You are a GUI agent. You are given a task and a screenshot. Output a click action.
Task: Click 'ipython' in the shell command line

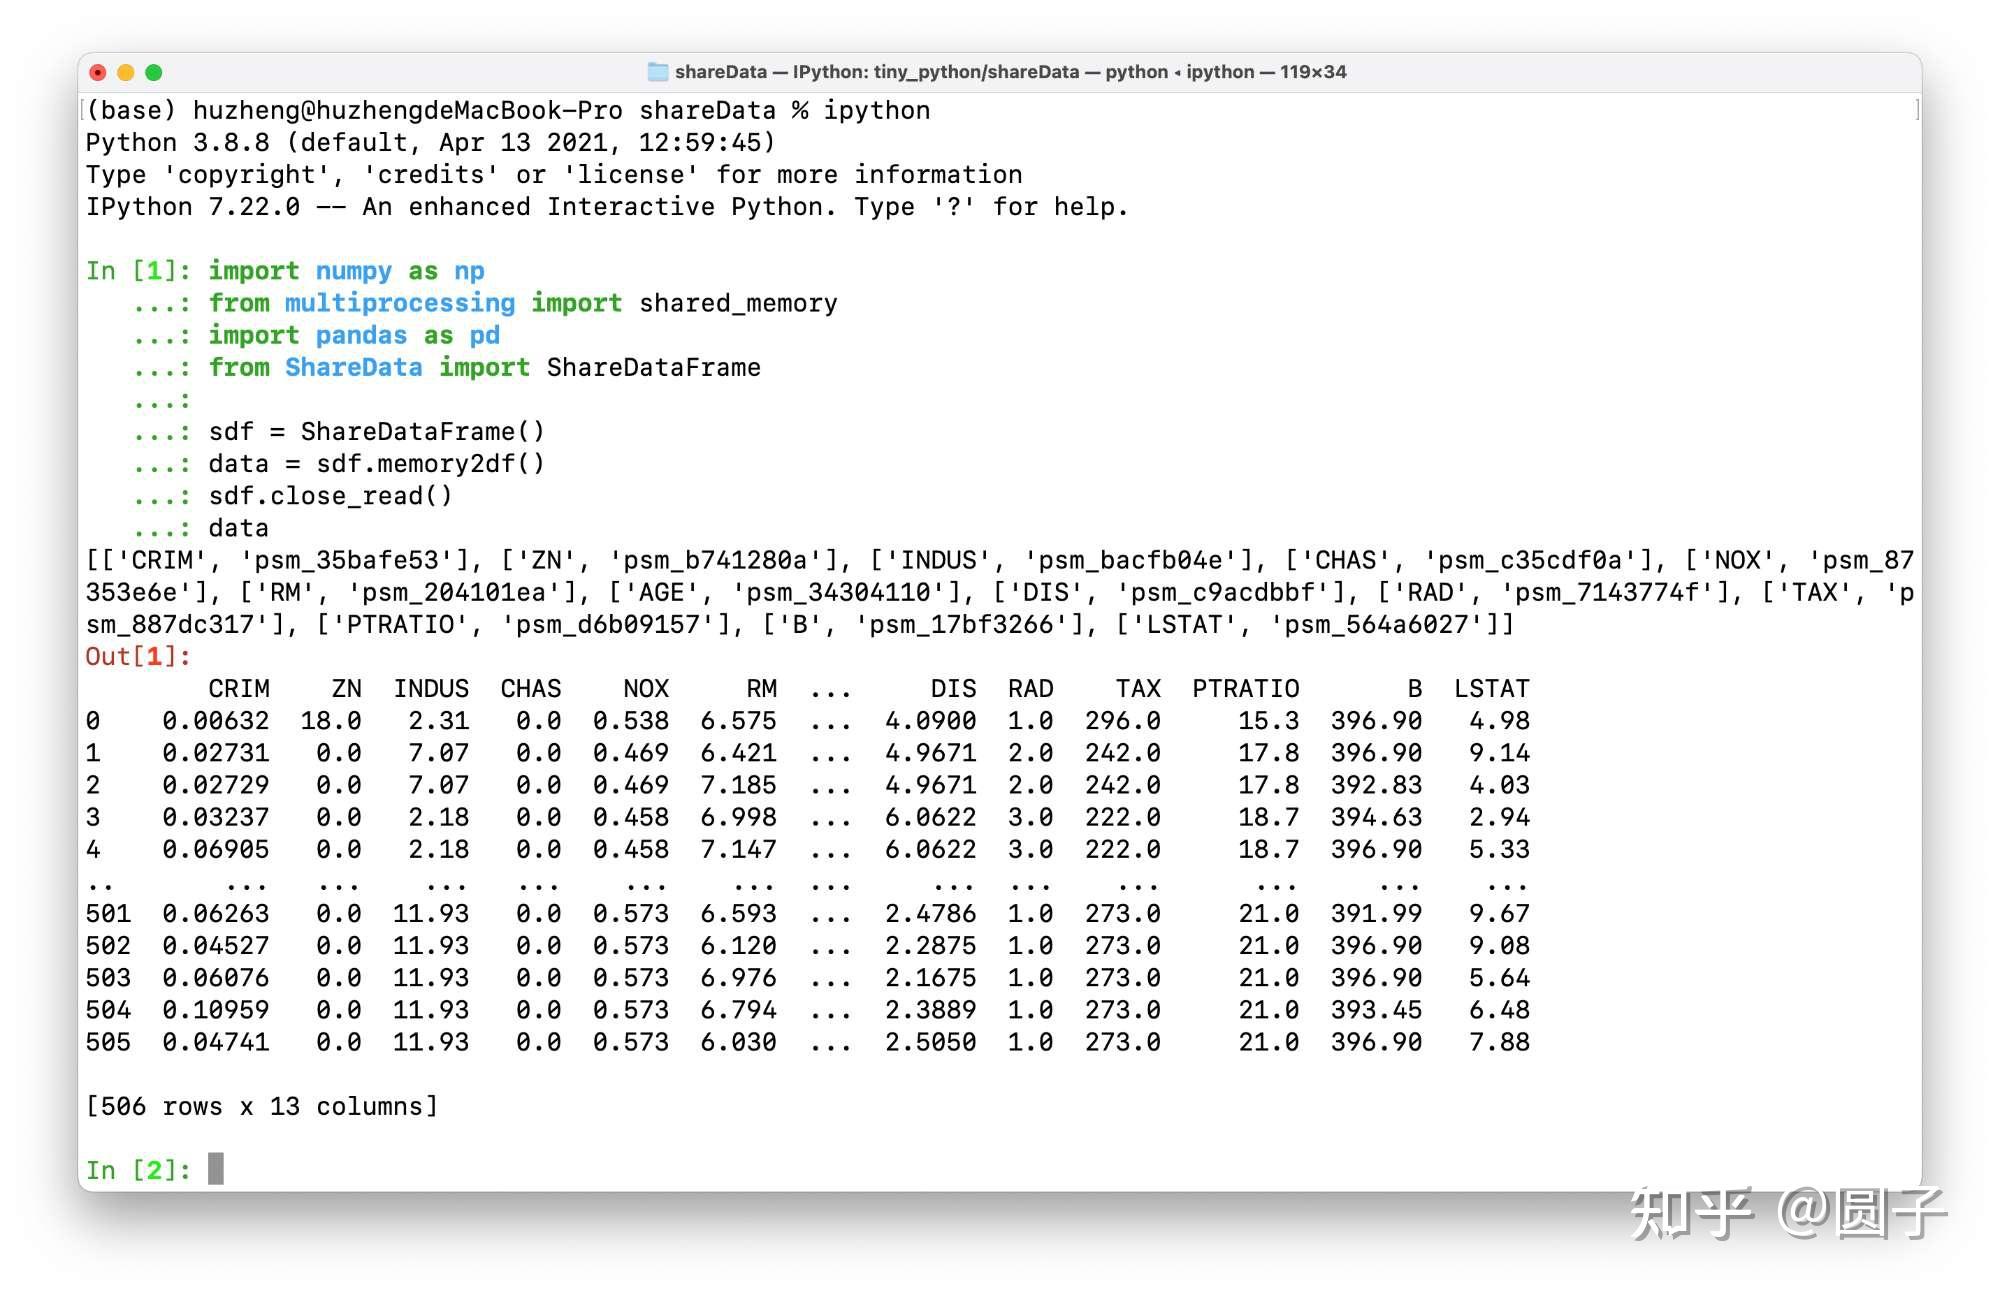[877, 111]
